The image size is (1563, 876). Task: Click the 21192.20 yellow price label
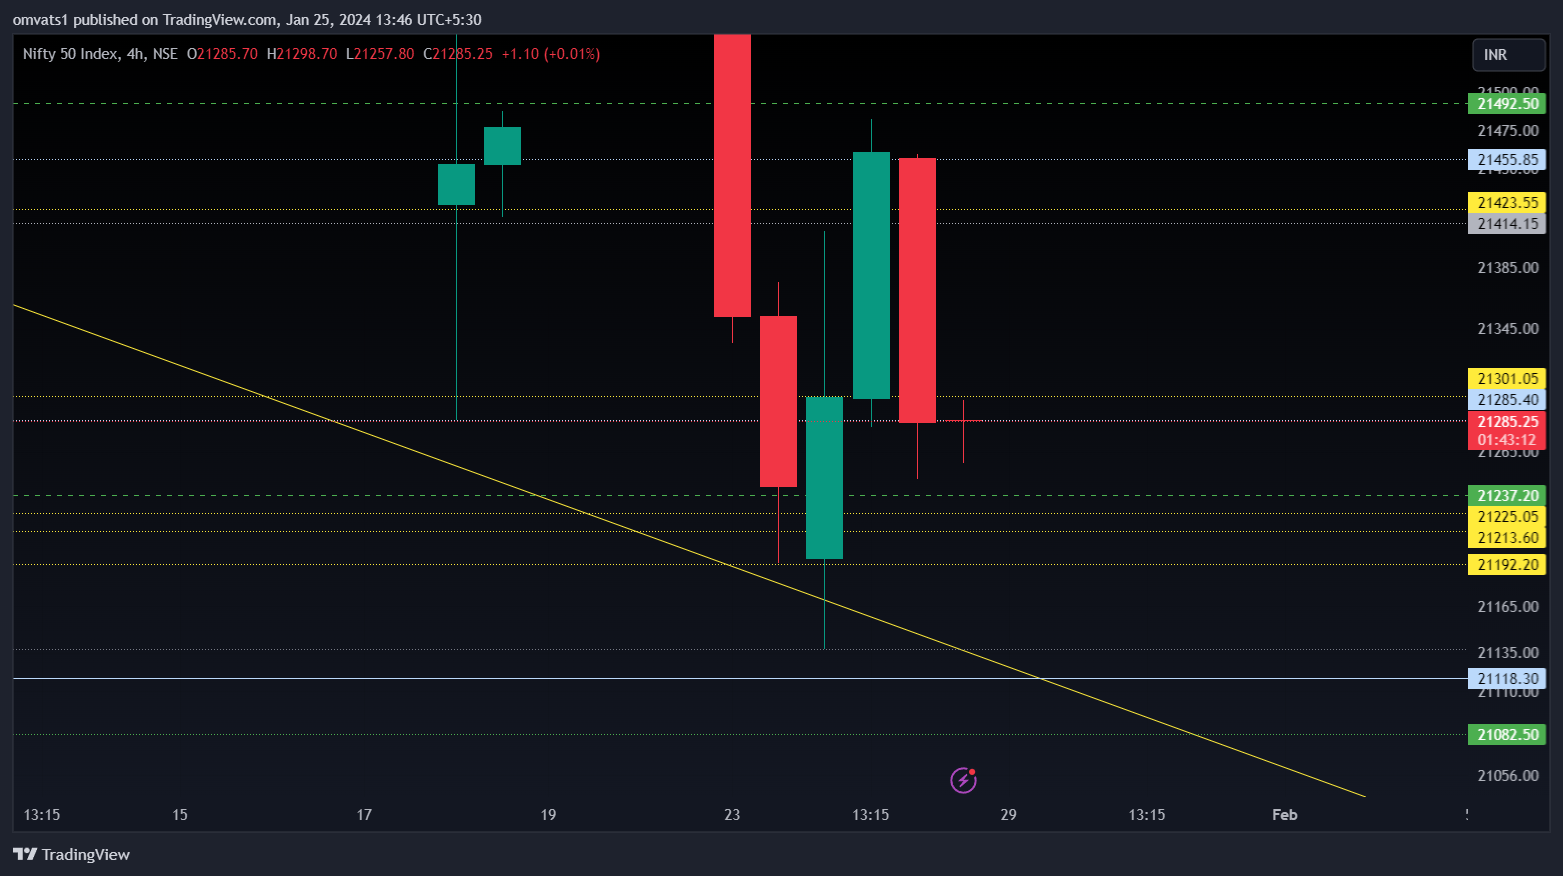tap(1507, 565)
